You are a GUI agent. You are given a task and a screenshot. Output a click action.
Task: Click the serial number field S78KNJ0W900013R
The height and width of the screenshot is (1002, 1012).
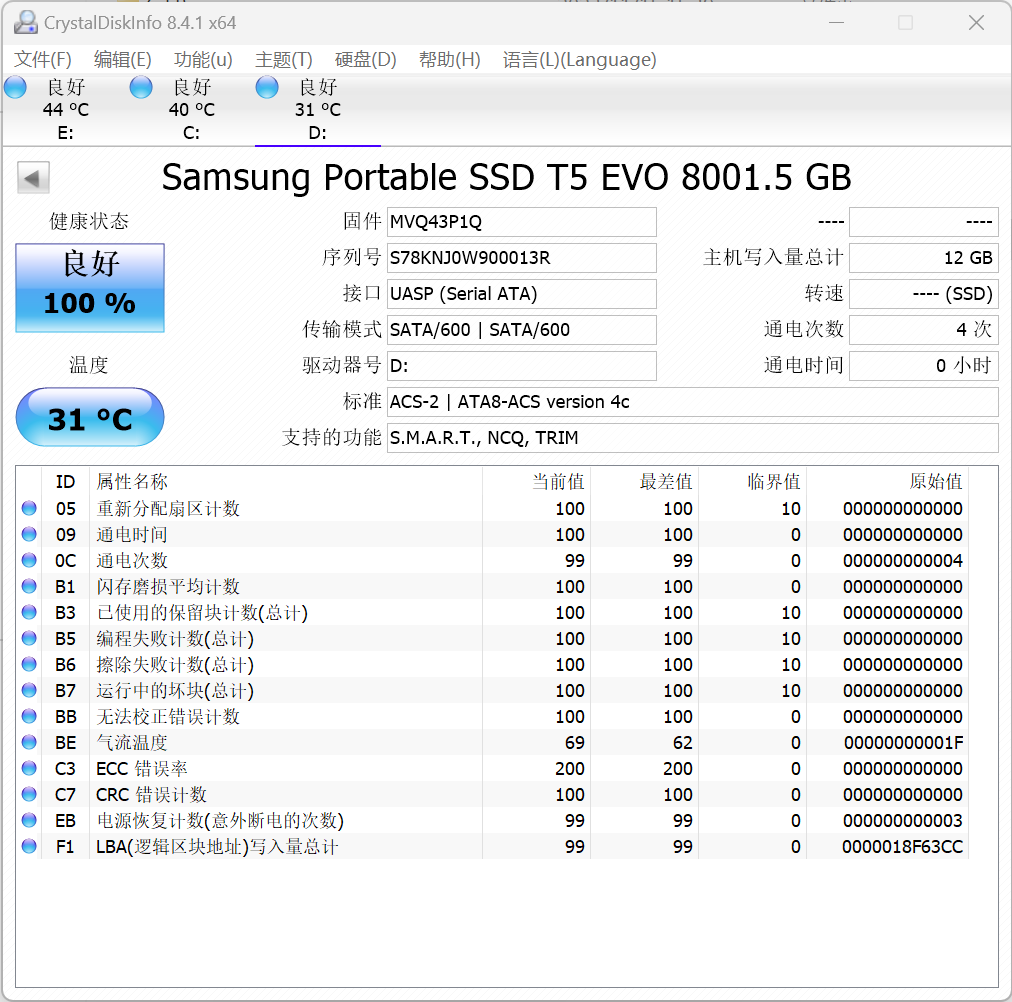521,258
